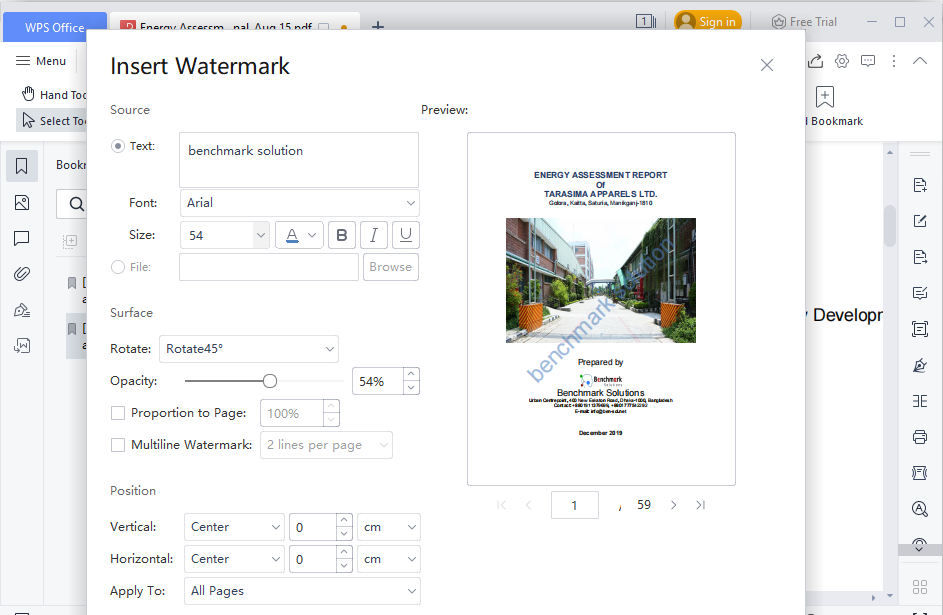Select the File source radio button
This screenshot has width=943, height=615.
tap(118, 267)
